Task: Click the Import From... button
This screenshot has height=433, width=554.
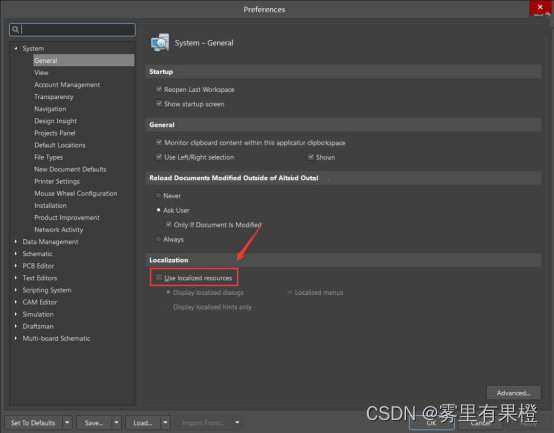Action: (x=203, y=423)
